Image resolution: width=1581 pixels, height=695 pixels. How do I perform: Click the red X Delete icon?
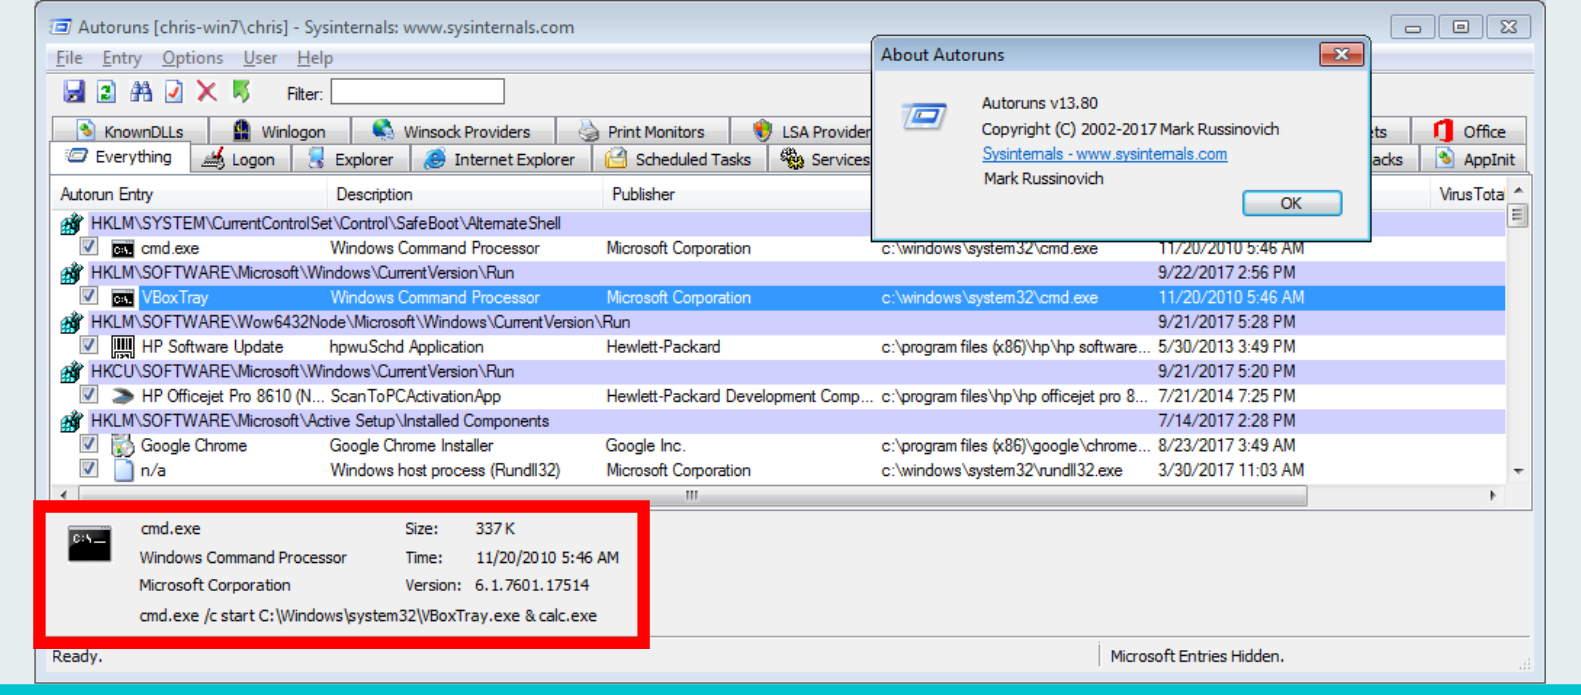[x=207, y=92]
